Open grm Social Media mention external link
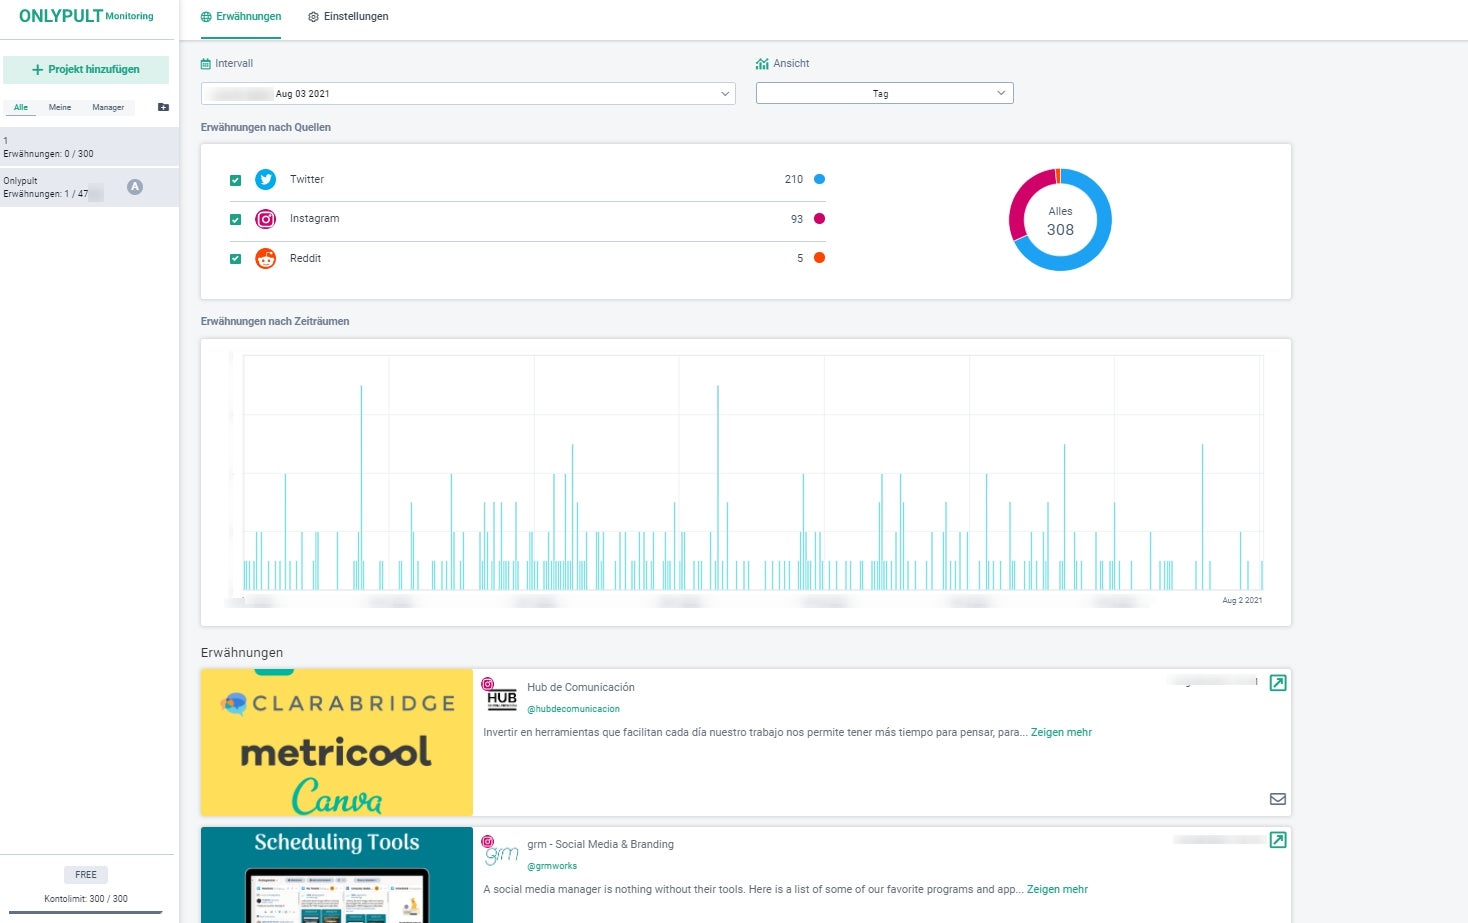The width and height of the screenshot is (1468, 923). click(x=1278, y=840)
